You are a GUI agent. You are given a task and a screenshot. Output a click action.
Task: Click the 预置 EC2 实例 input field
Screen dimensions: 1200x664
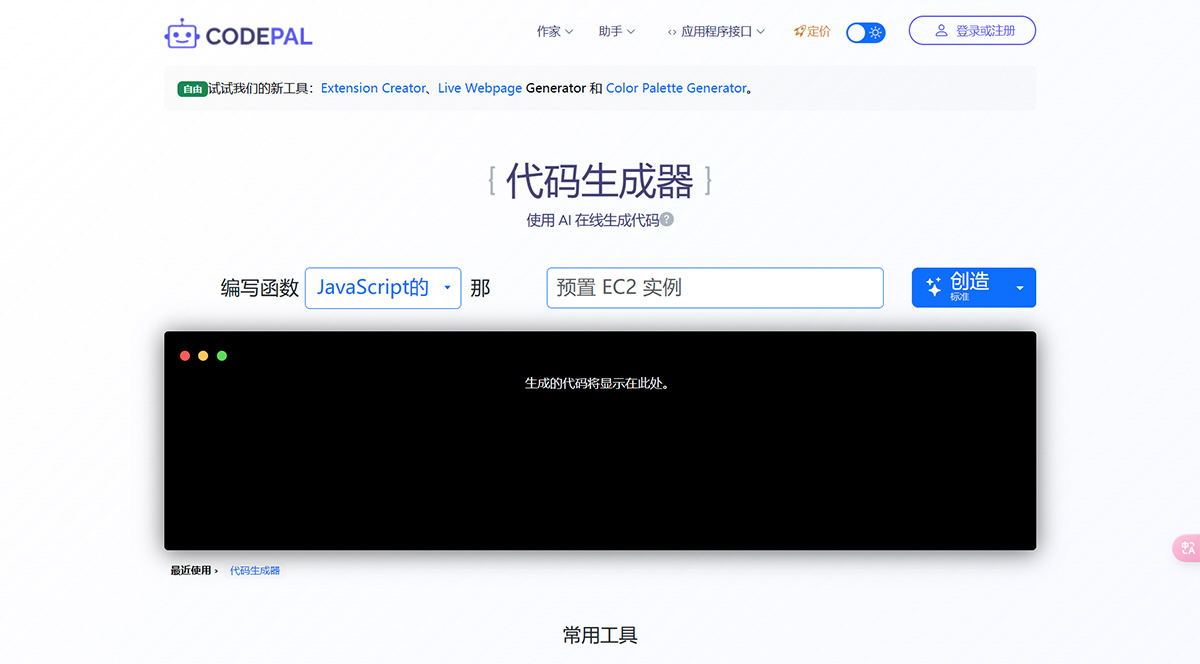tap(714, 287)
